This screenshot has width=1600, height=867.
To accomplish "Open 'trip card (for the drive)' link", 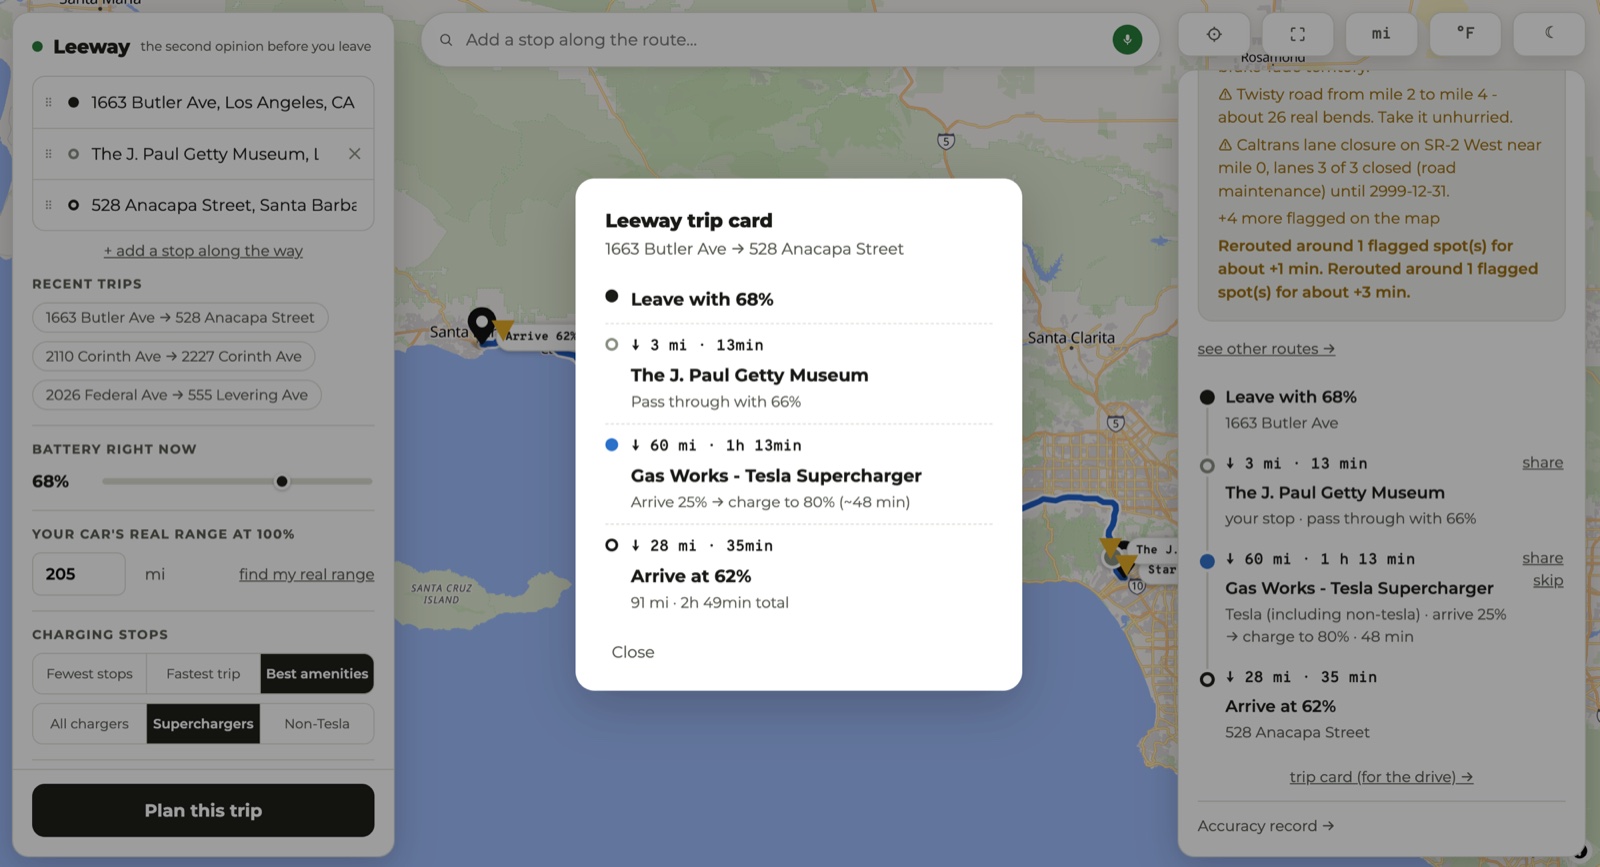I will pos(1381,777).
